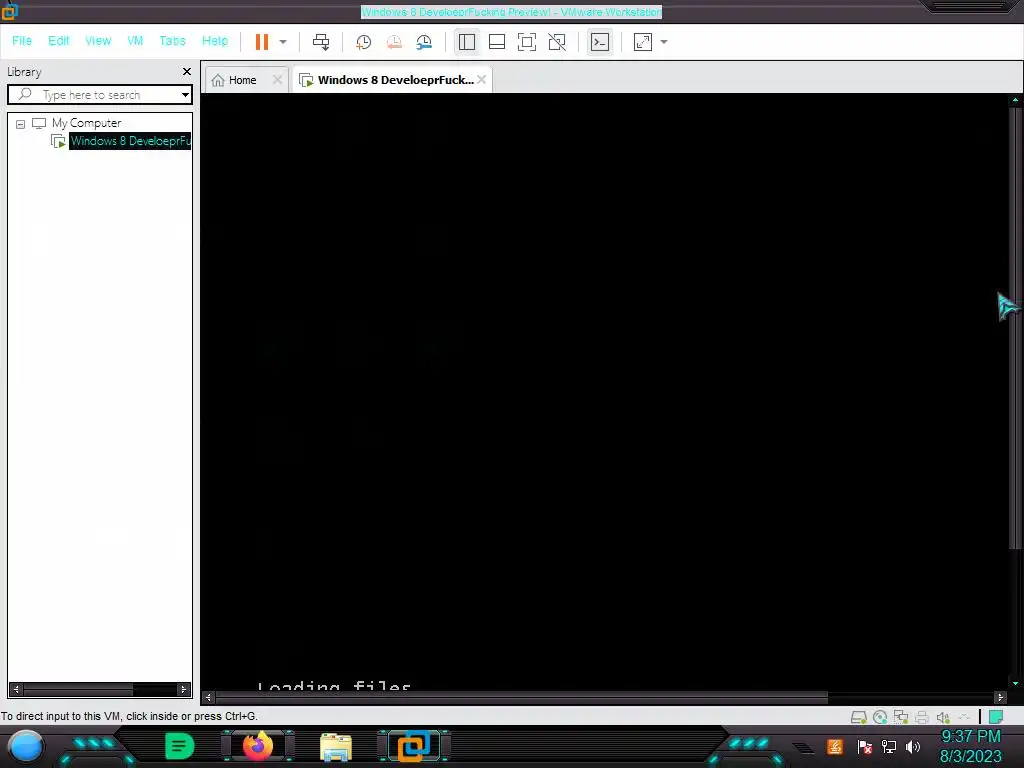Send Ctrl+Alt+Del to the VM
Screen dimensions: 1024x768
point(321,42)
